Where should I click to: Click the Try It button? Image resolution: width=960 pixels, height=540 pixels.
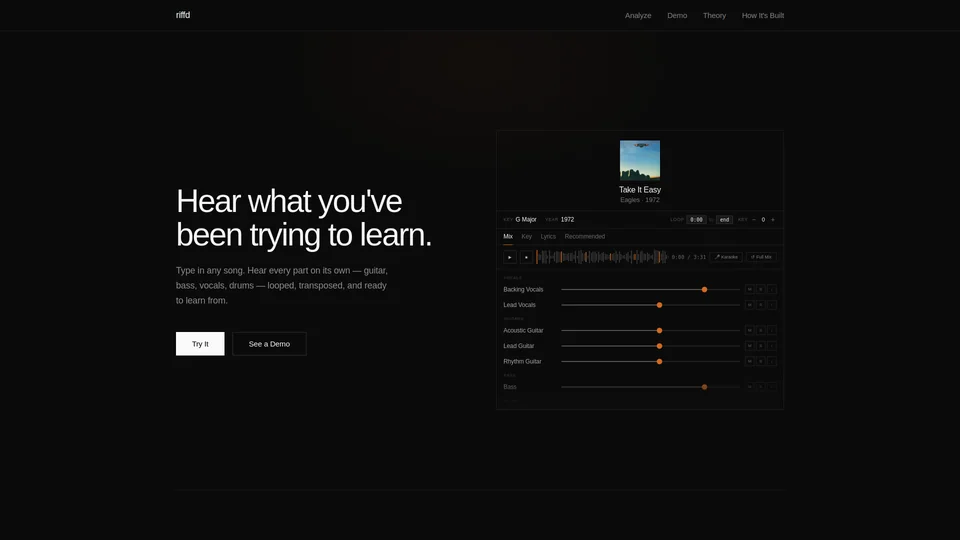click(x=200, y=343)
